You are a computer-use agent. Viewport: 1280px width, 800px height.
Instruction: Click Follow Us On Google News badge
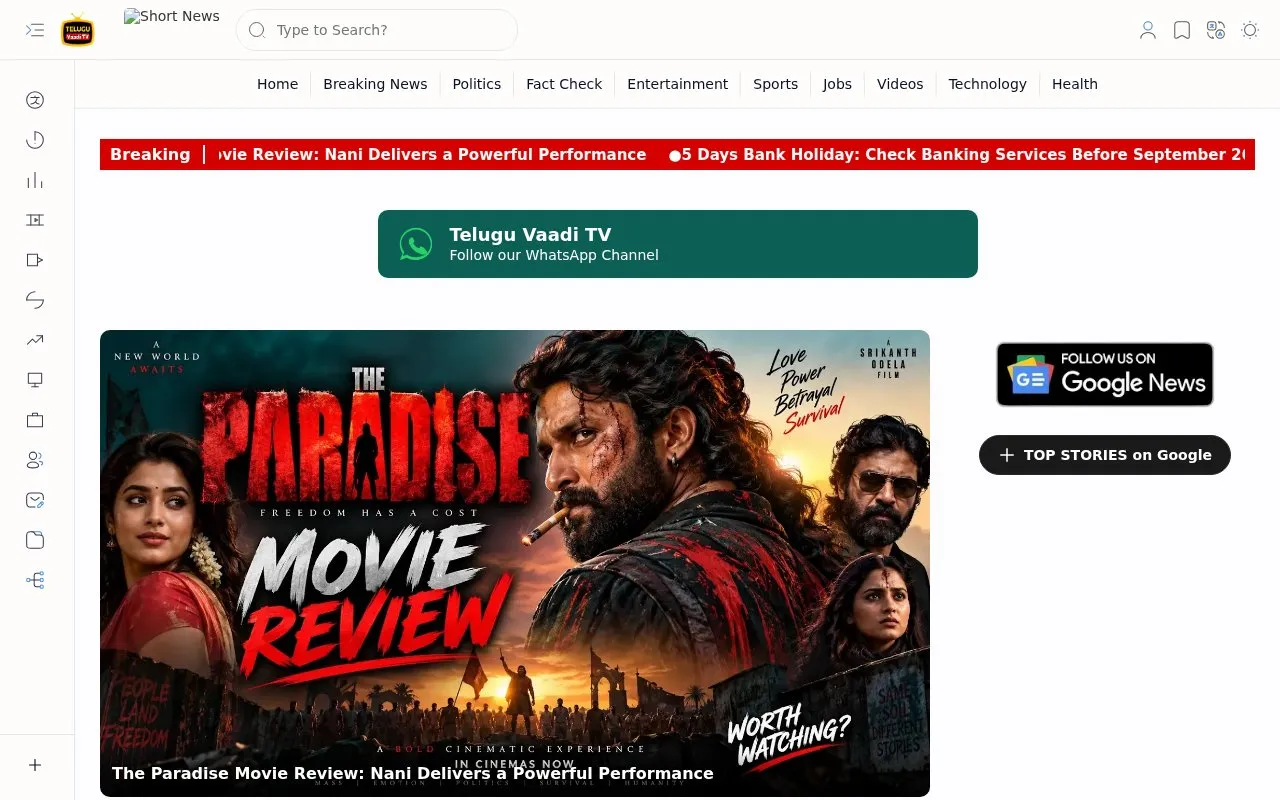[x=1105, y=374]
